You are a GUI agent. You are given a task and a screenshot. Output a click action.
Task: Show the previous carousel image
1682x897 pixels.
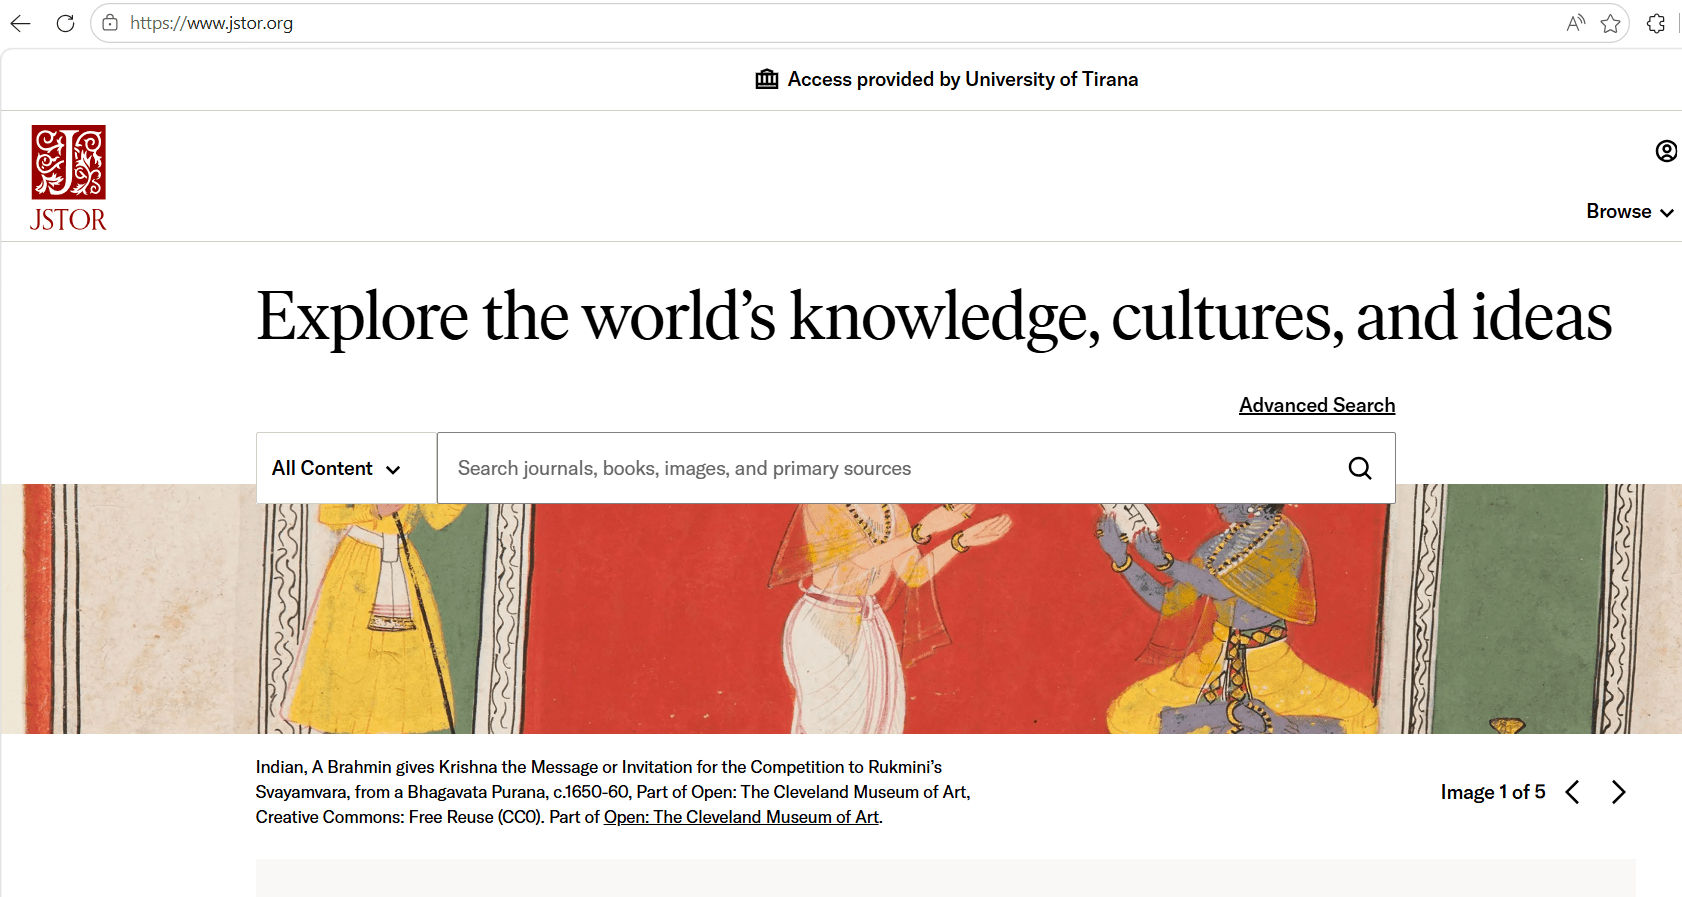click(x=1572, y=792)
